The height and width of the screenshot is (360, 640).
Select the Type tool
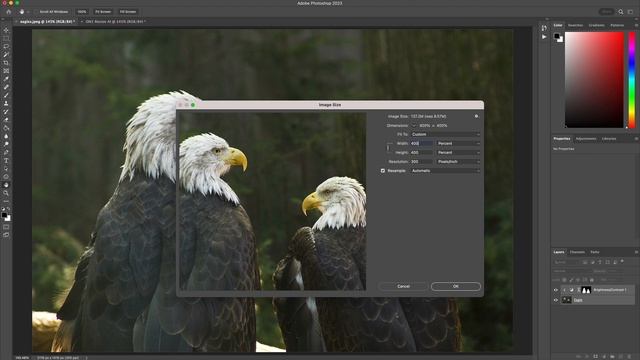[x=6, y=160]
